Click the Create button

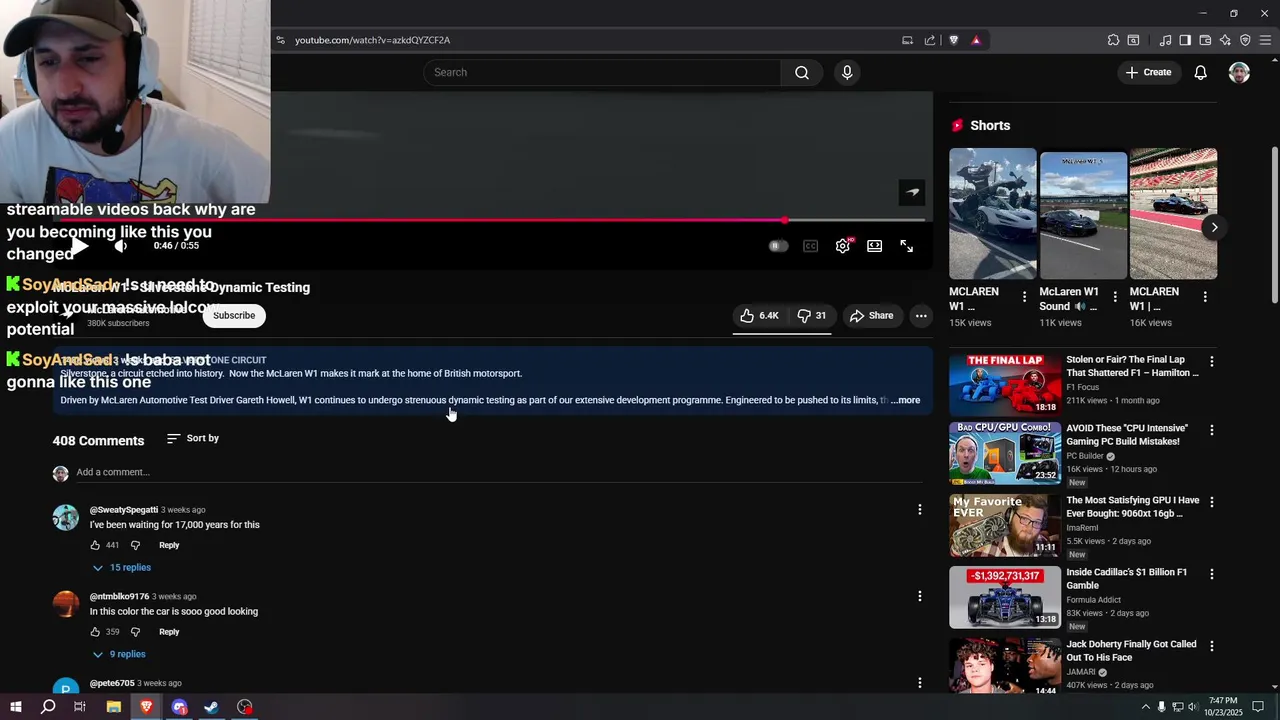coord(1148,72)
